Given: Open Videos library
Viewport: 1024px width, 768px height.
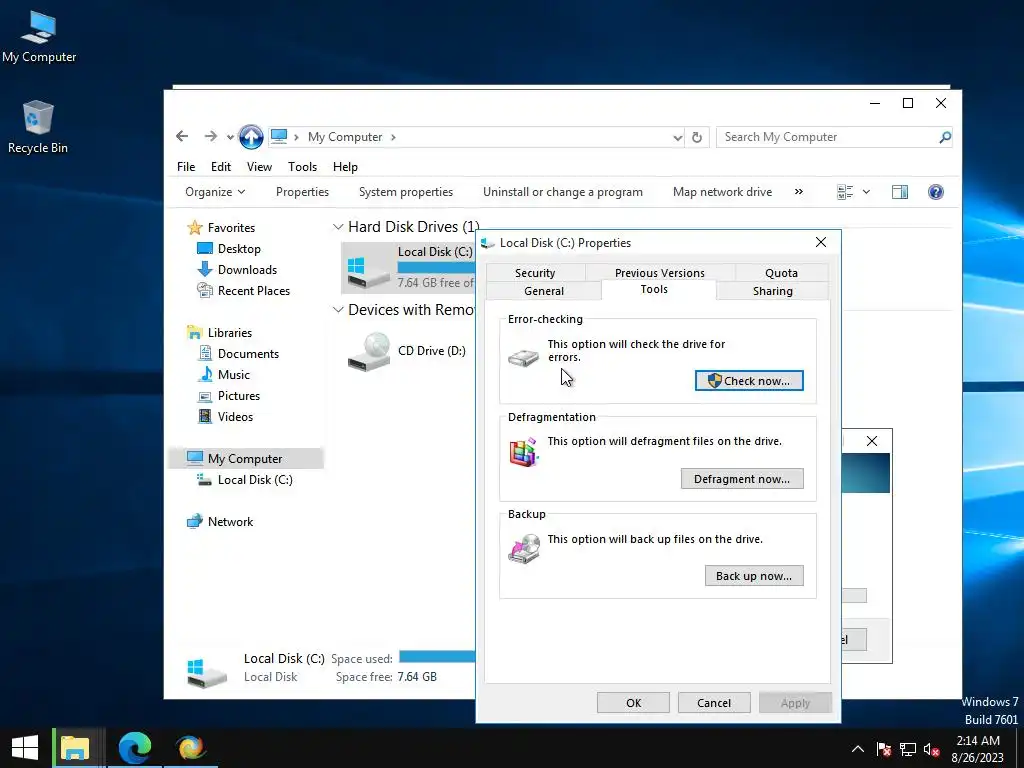Looking at the screenshot, I should point(225,417).
